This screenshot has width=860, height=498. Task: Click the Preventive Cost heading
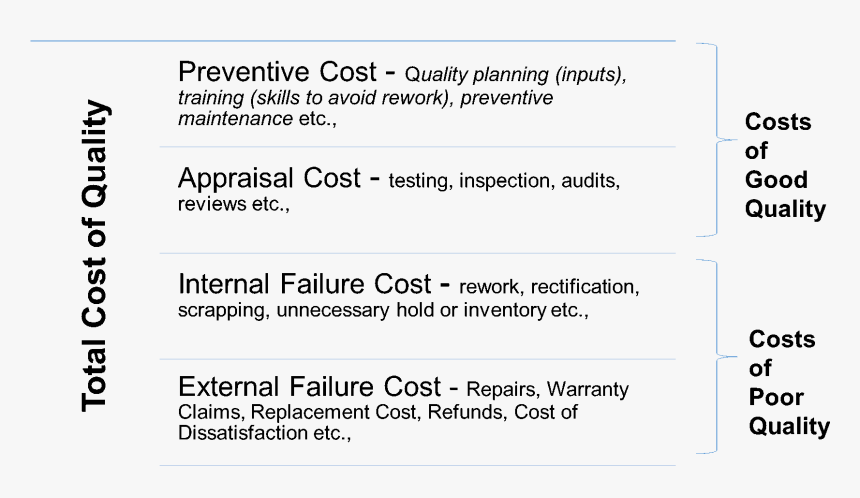point(278,71)
